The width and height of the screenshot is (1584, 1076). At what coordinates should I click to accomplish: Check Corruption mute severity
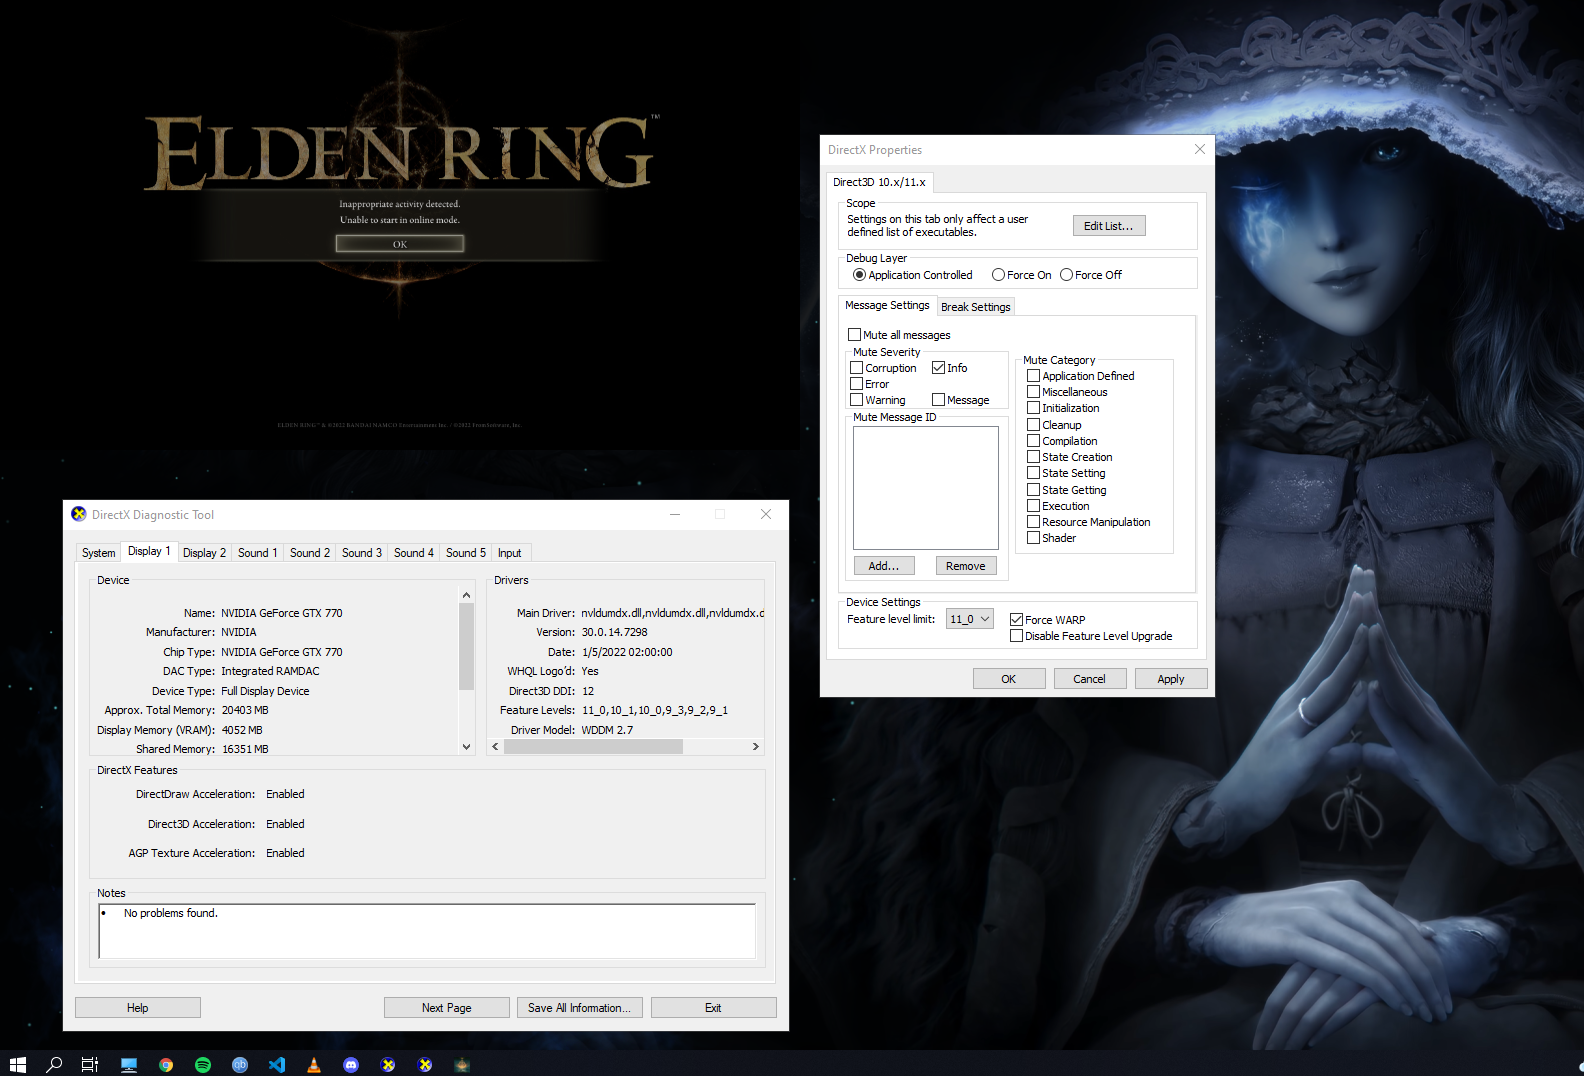(857, 368)
